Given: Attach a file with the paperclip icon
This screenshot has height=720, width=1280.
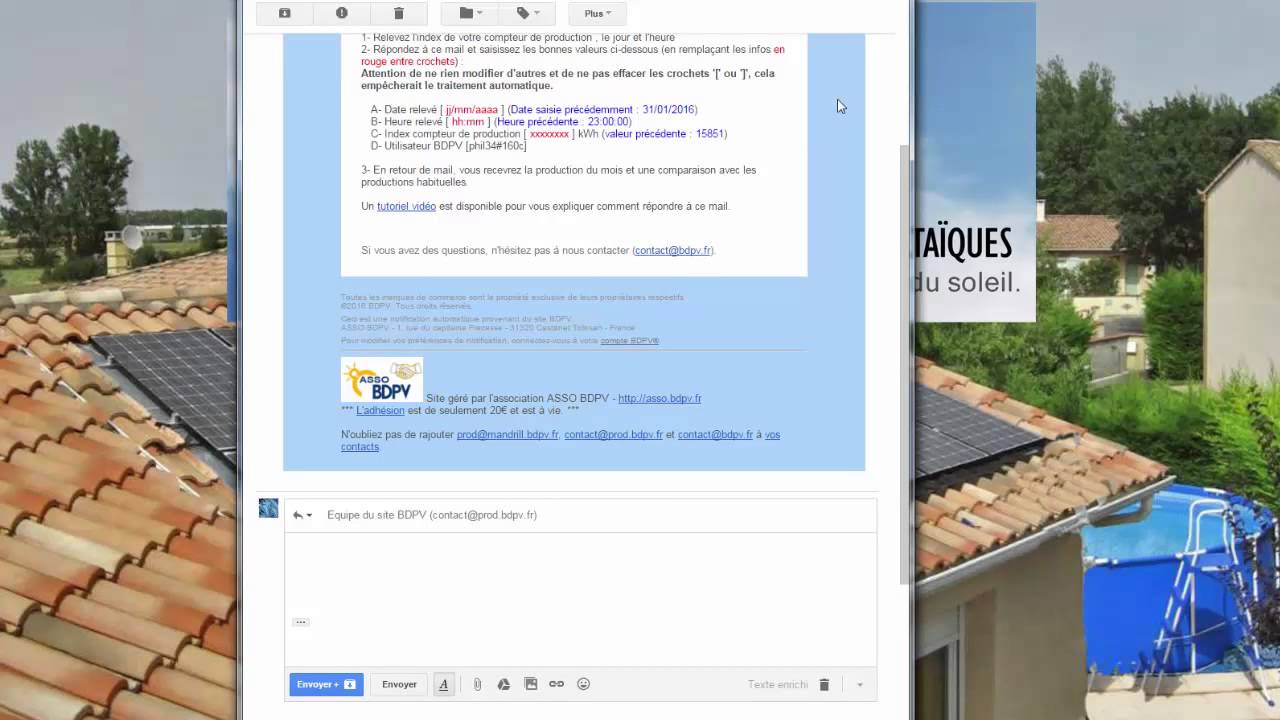Looking at the screenshot, I should click(477, 684).
